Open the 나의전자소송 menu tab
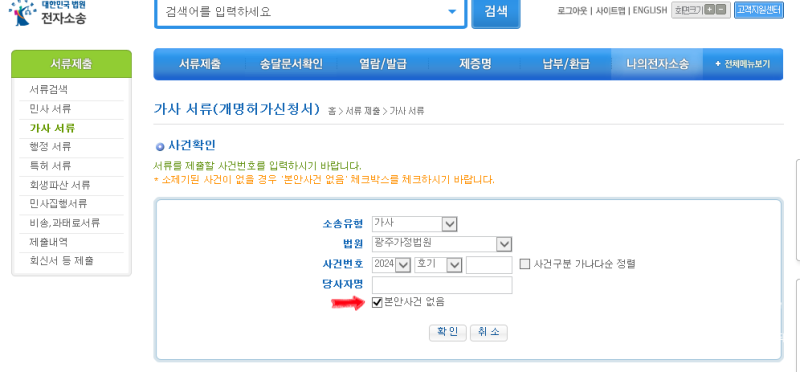The width and height of the screenshot is (800, 372). [x=657, y=64]
